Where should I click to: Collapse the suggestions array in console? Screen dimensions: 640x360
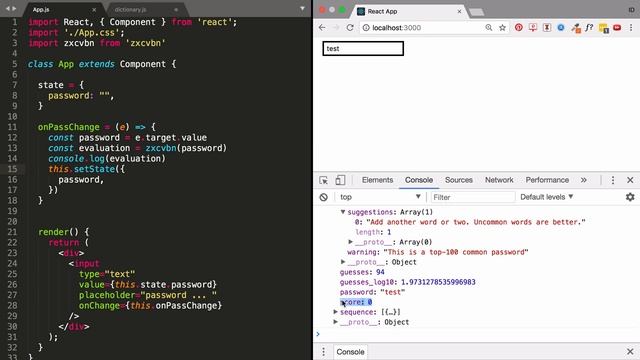[343, 212]
